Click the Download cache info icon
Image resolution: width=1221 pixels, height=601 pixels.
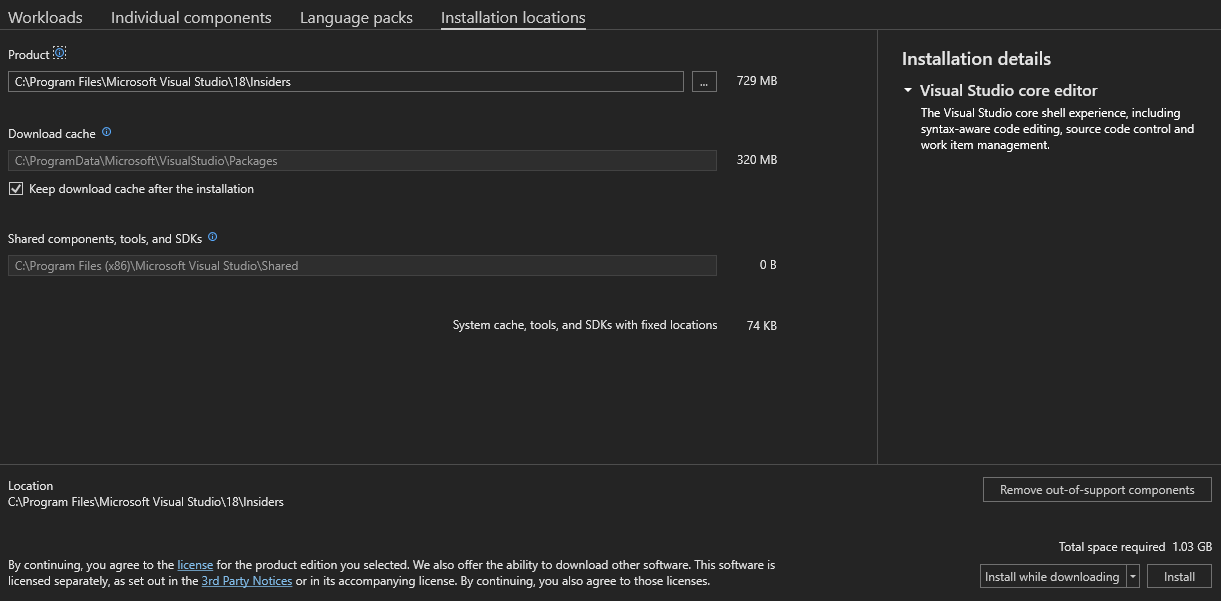pyautogui.click(x=107, y=132)
